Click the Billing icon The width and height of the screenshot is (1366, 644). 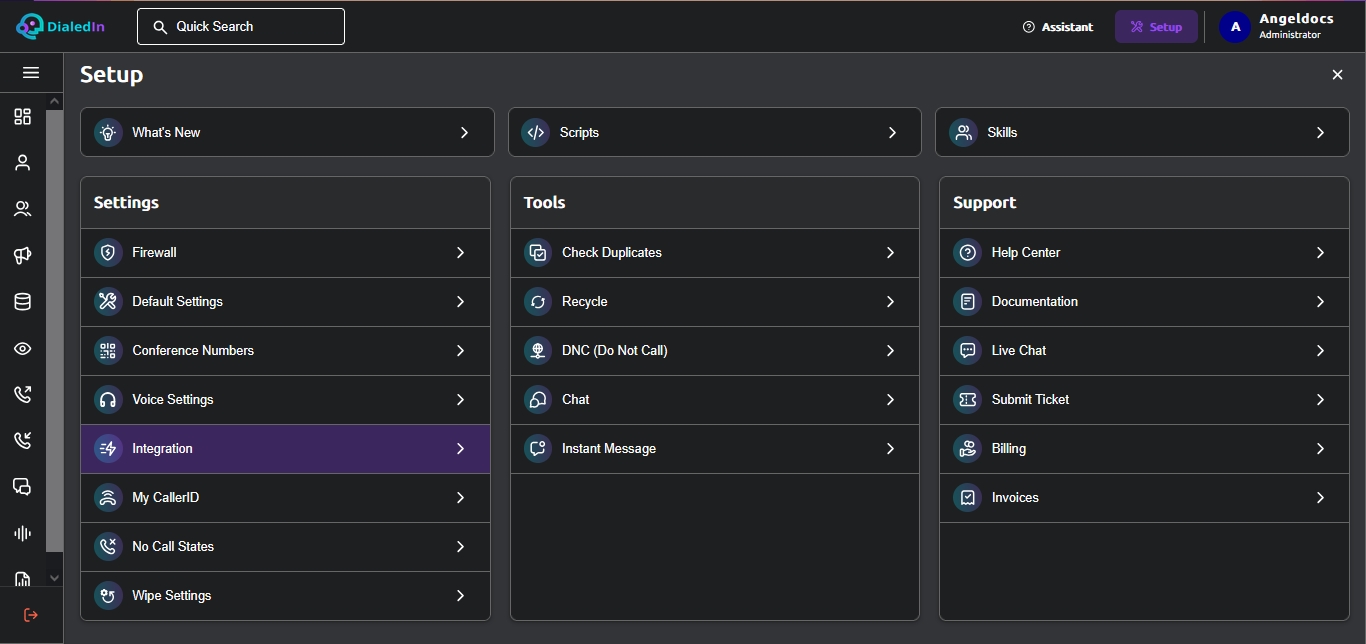[967, 449]
